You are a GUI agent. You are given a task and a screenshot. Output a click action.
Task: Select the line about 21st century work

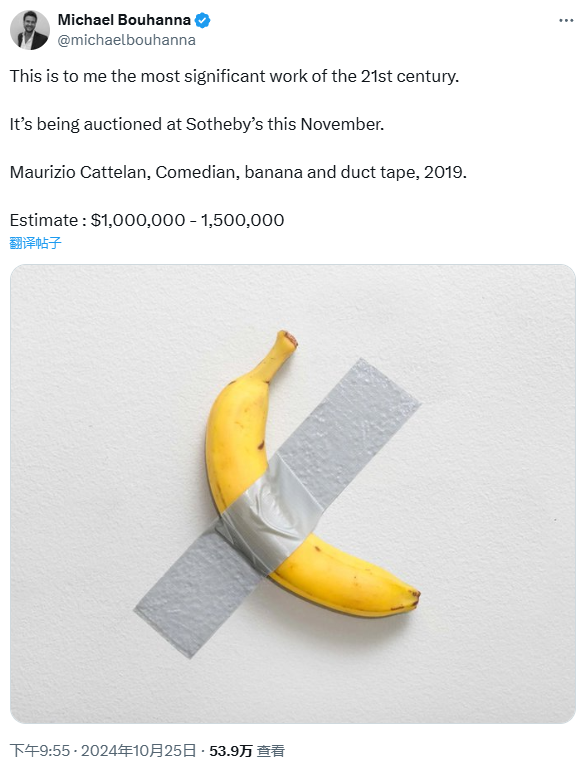(x=234, y=76)
